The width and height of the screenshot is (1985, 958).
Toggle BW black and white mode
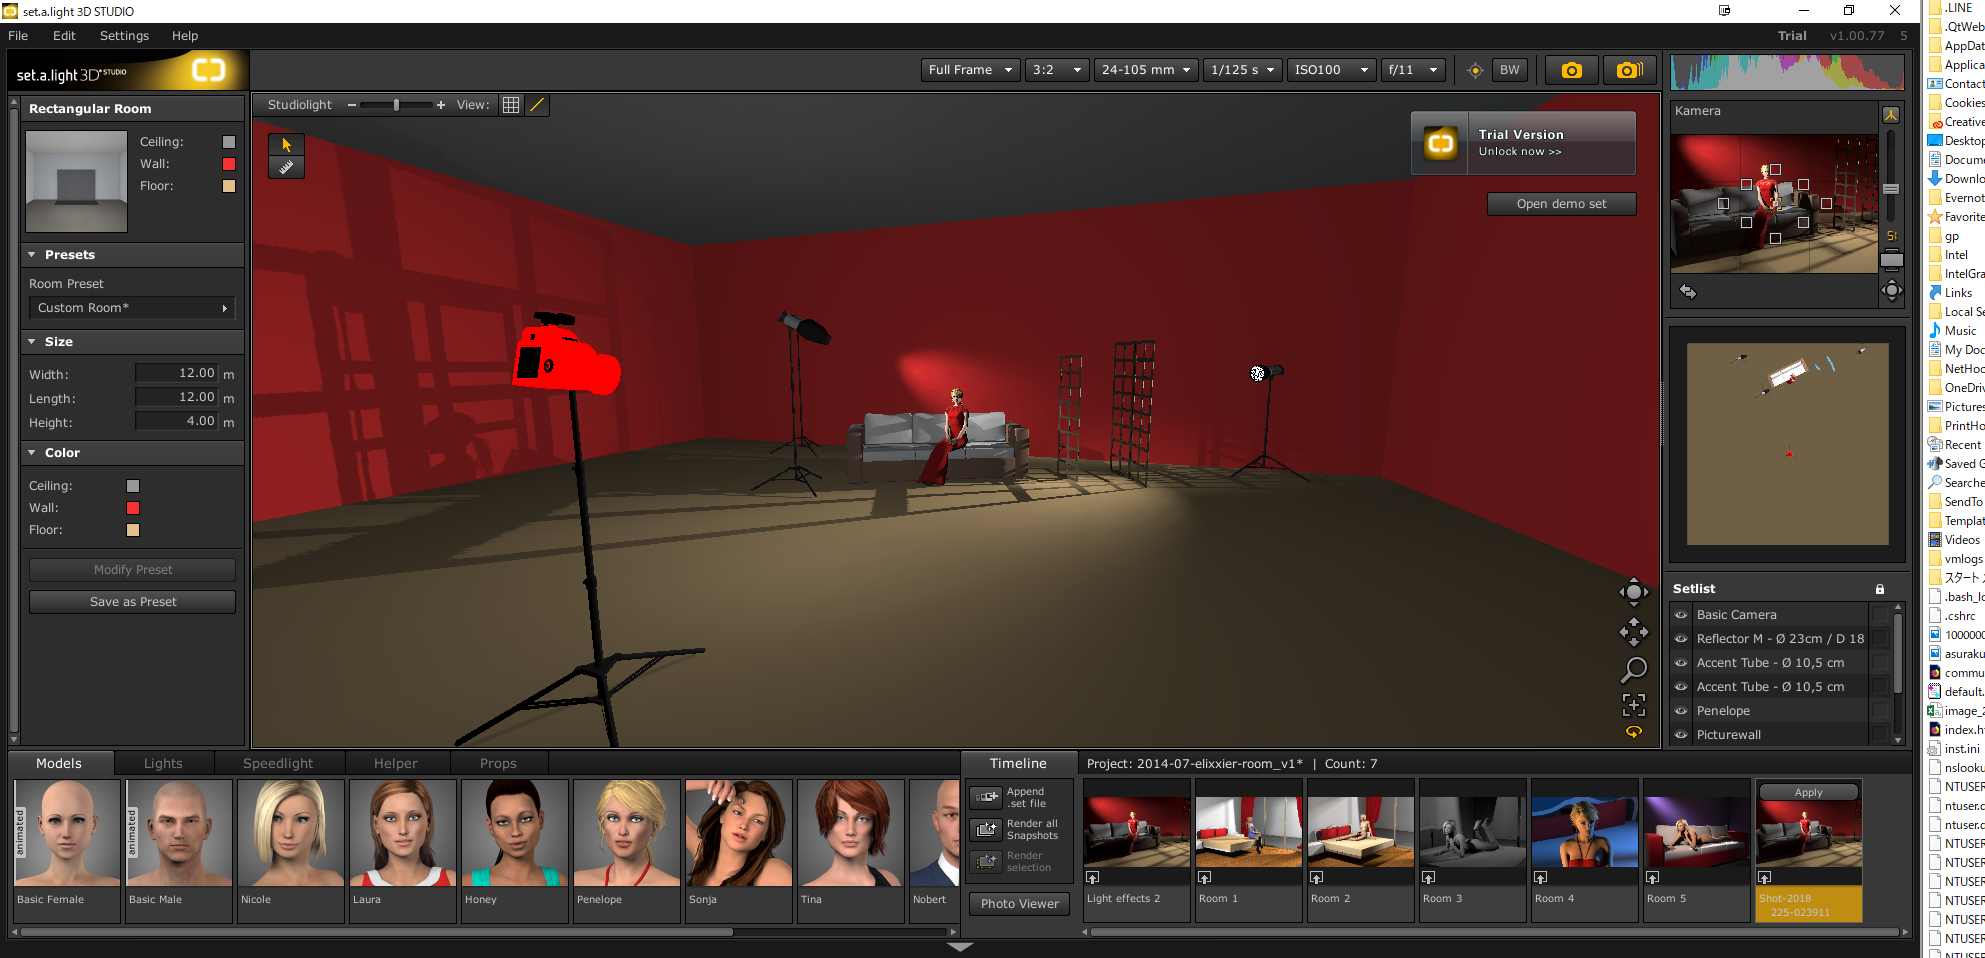point(1509,70)
